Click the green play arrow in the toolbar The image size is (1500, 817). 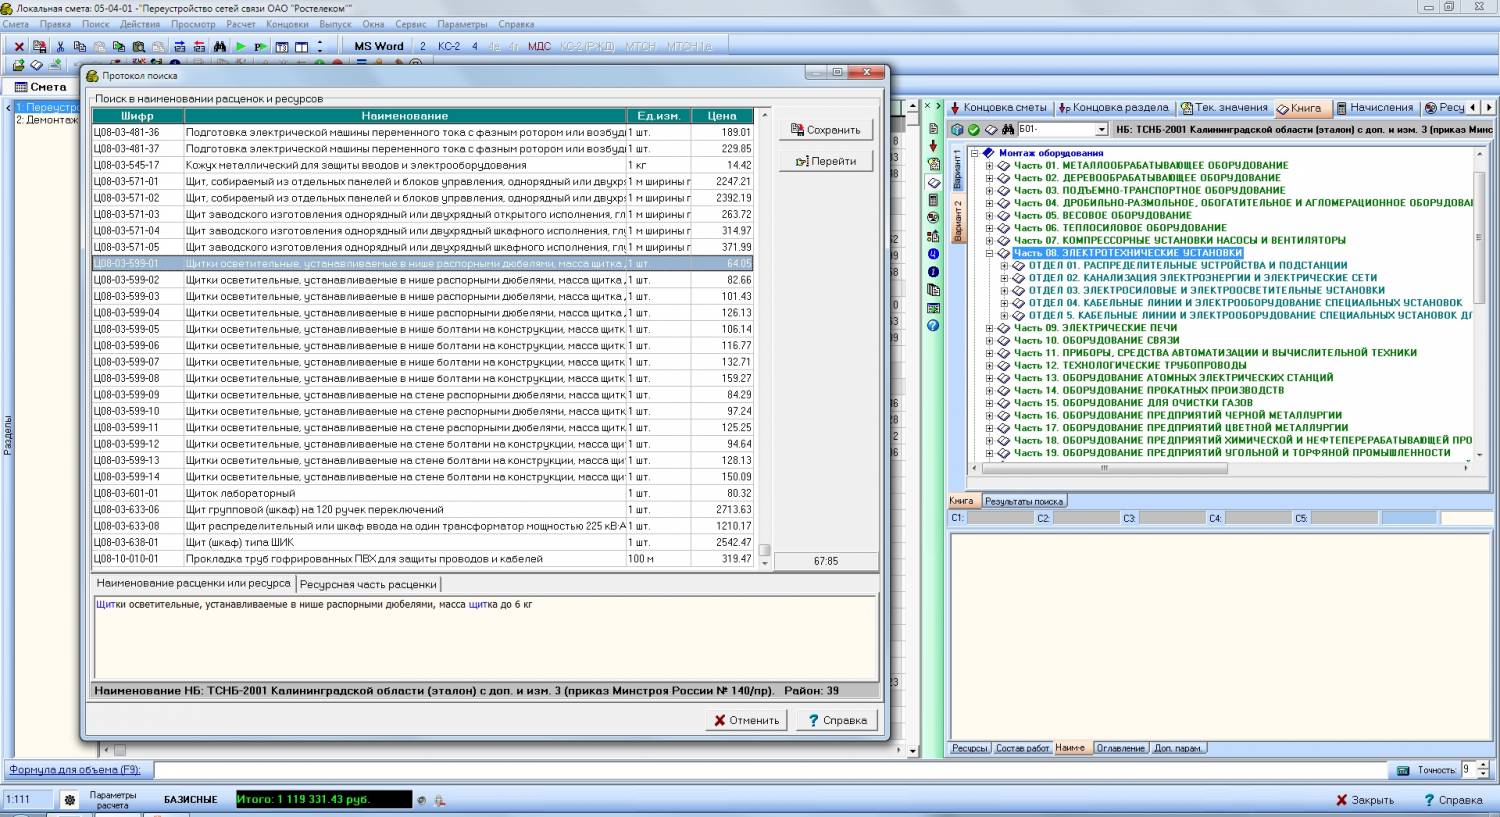[241, 46]
